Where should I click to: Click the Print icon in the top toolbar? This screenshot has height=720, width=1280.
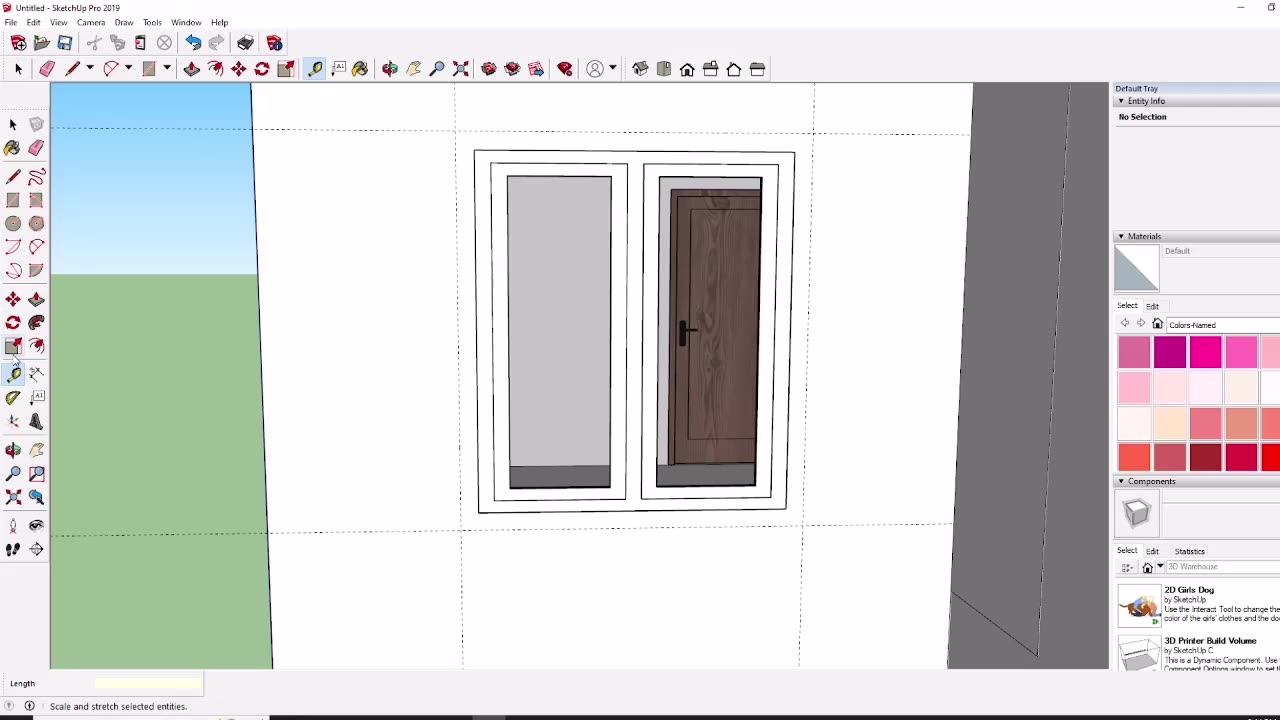[245, 43]
